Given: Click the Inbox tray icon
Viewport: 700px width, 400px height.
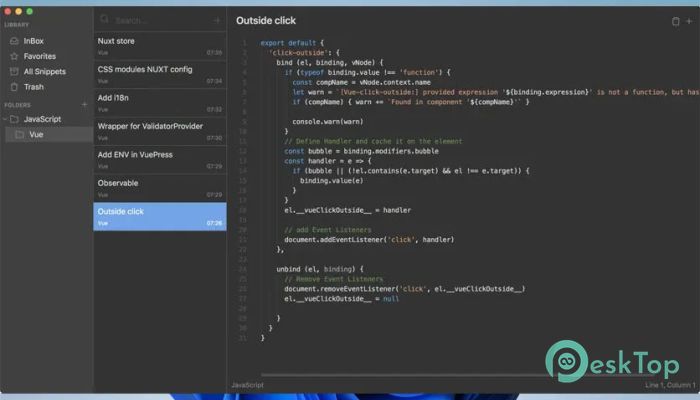Looking at the screenshot, I should pos(14,41).
